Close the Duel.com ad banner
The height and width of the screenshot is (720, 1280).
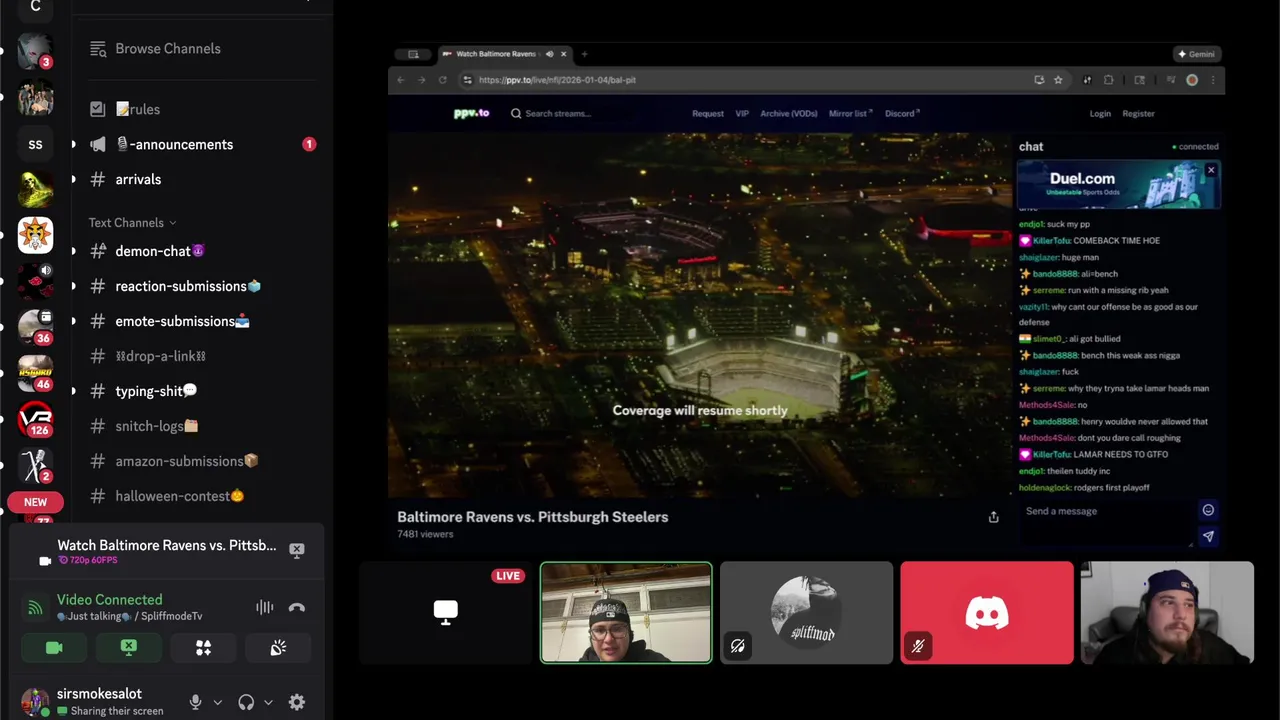1211,170
